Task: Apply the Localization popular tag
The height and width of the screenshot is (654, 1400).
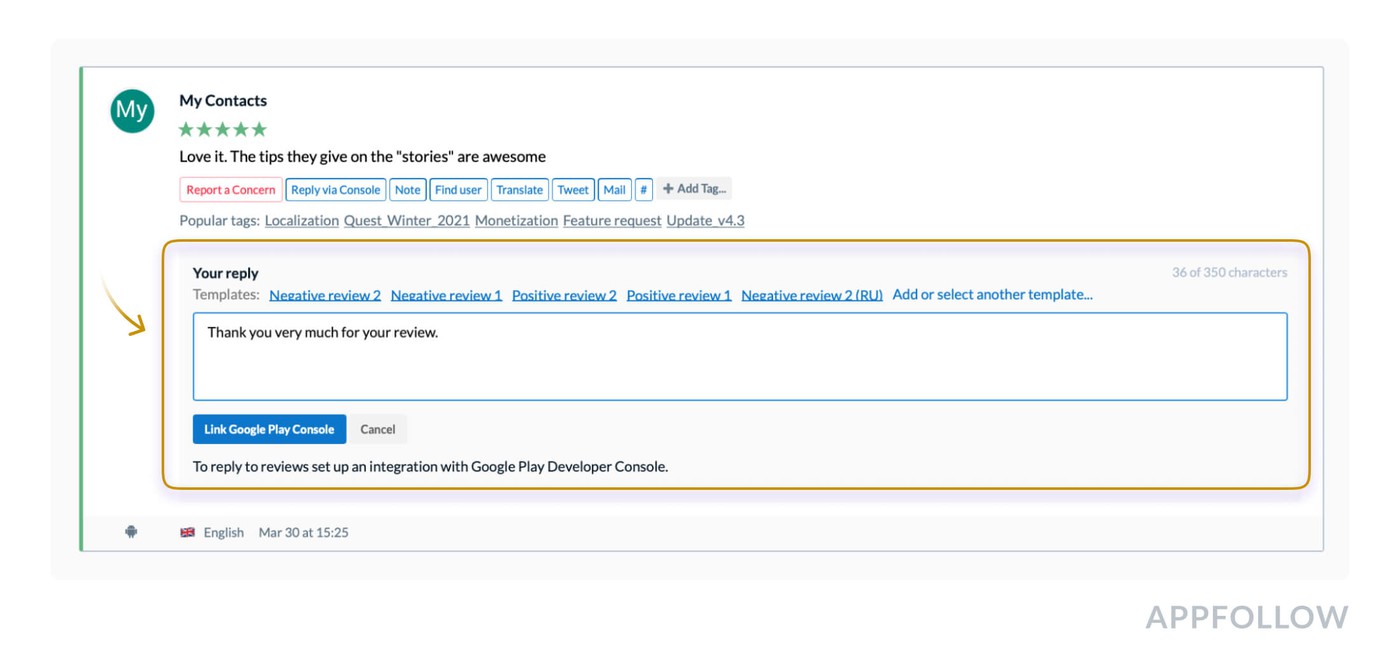Action: 302,220
